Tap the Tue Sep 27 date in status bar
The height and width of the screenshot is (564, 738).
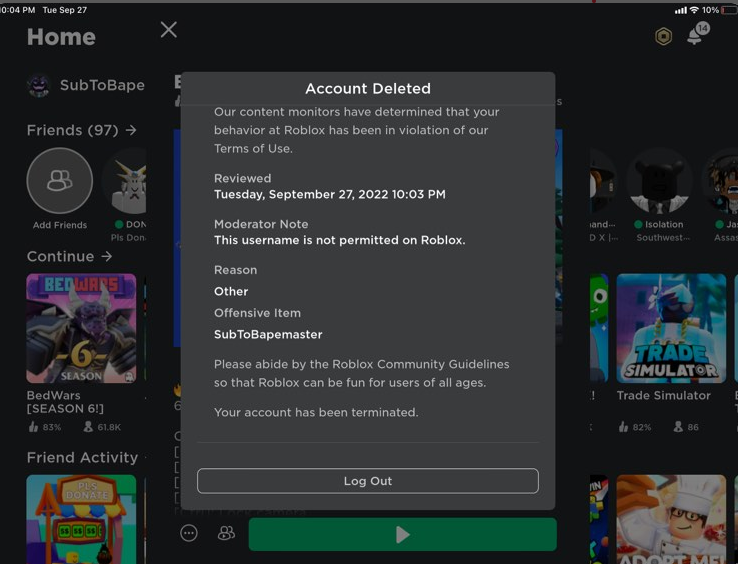click(64, 10)
